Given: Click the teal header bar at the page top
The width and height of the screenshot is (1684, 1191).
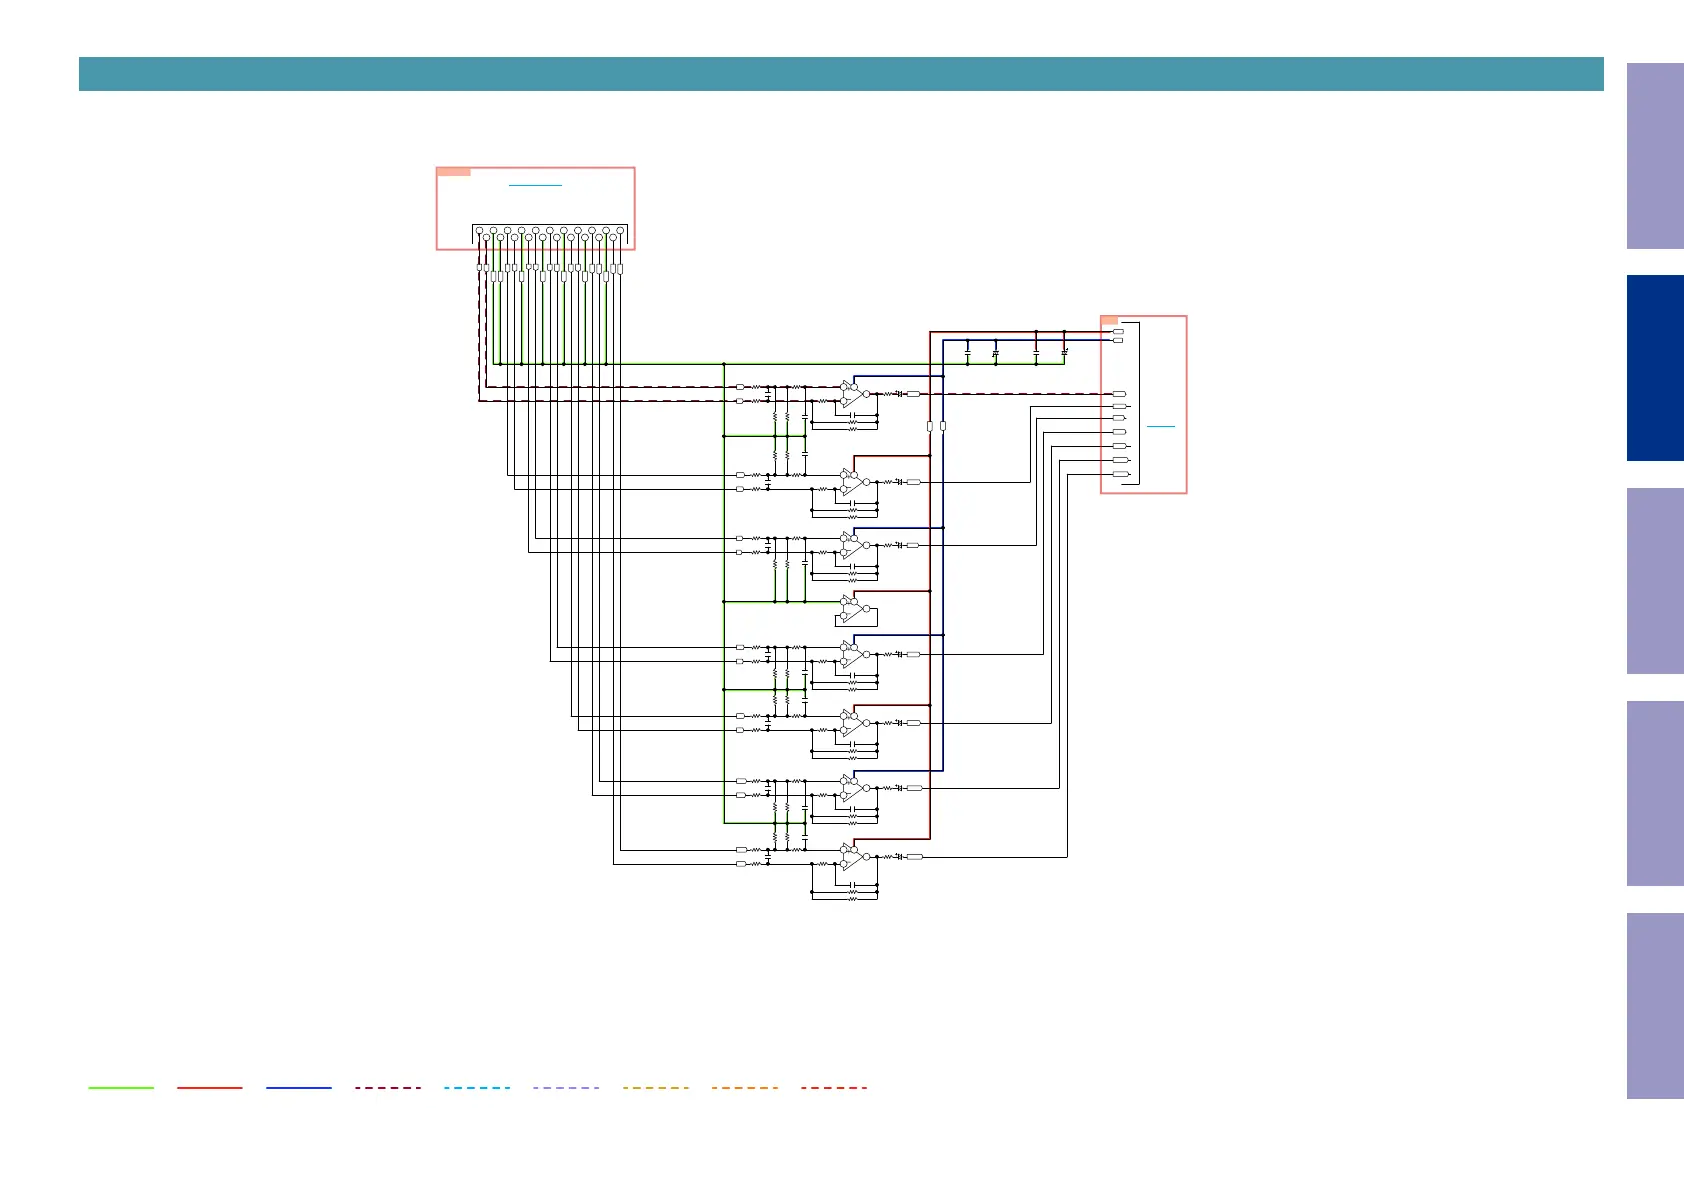Looking at the screenshot, I should [x=841, y=74].
